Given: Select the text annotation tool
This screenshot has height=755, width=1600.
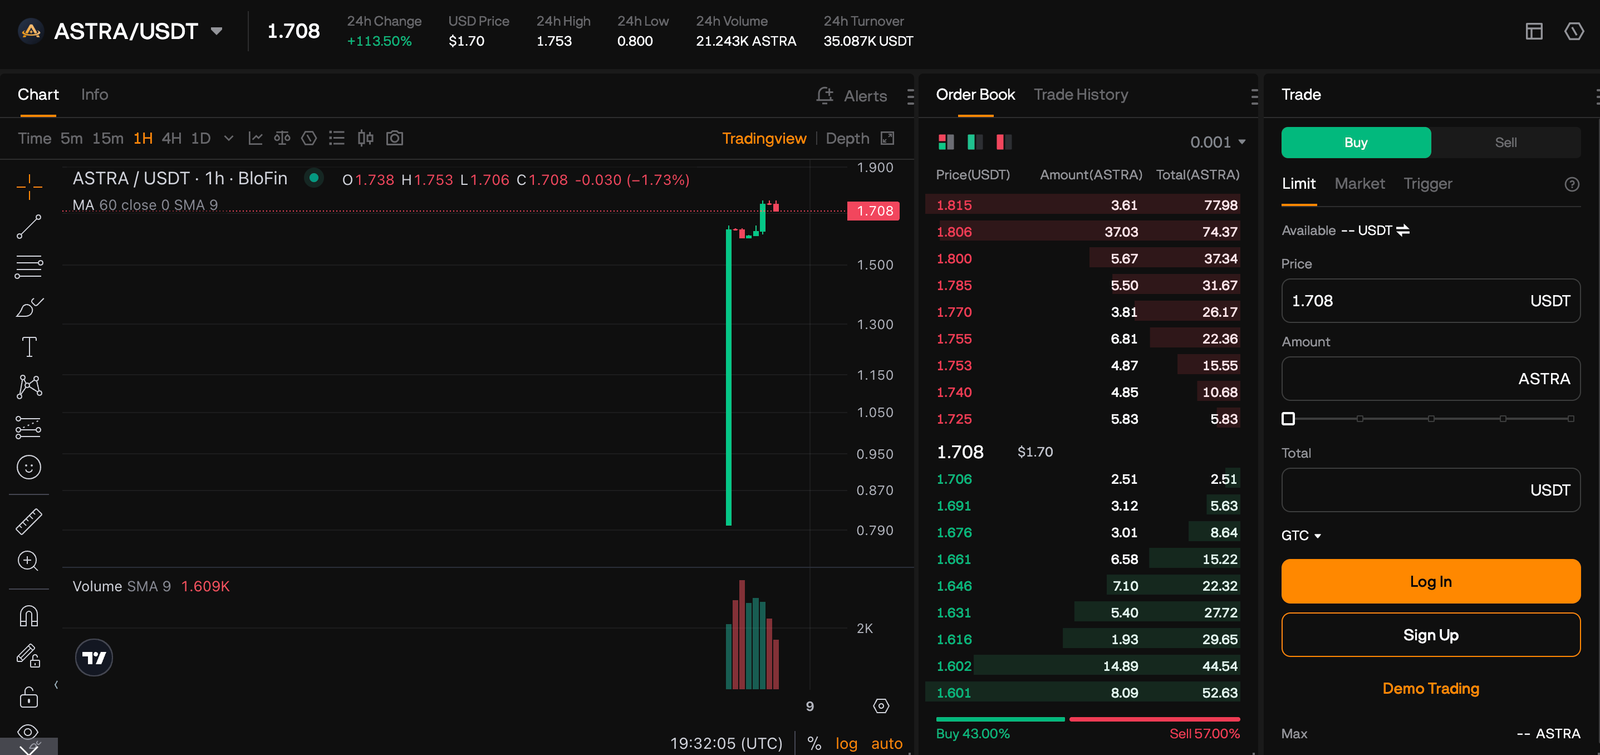Looking at the screenshot, I should coord(29,347).
